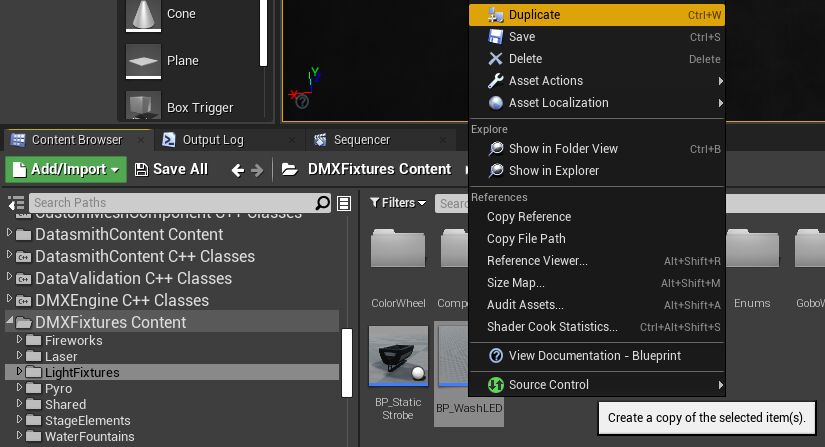Click the Save All button
Image resolution: width=825 pixels, height=447 pixels.
172,169
